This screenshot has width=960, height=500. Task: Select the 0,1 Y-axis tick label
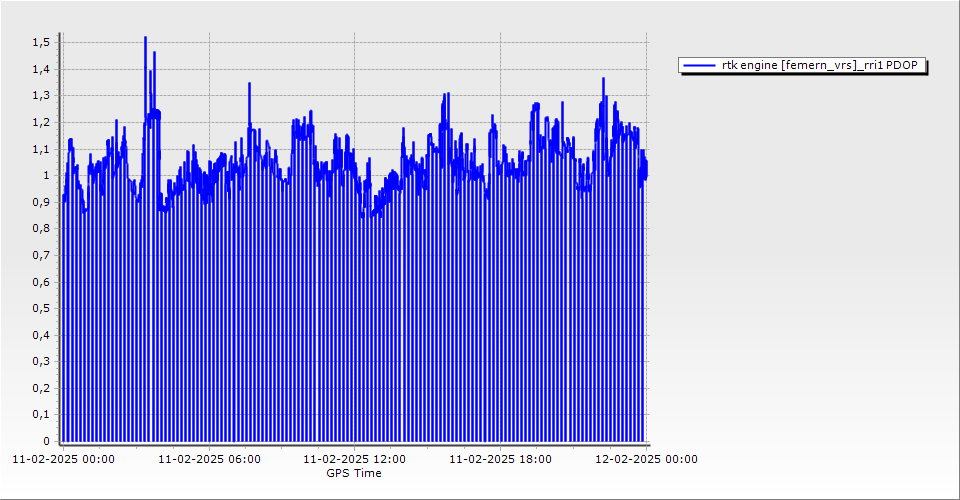(40, 414)
